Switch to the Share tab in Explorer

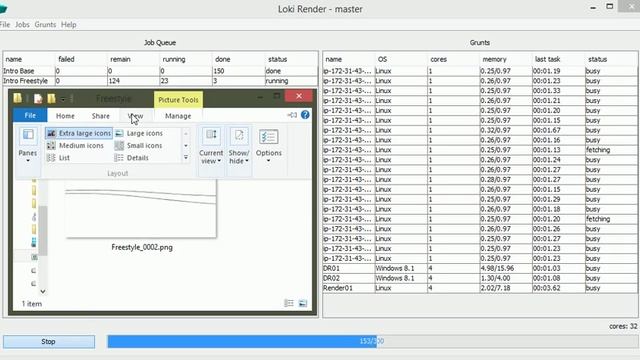coord(100,116)
